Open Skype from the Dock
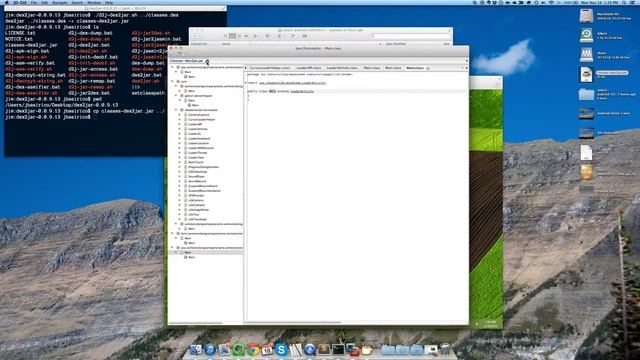The image size is (640, 360). click(x=281, y=349)
